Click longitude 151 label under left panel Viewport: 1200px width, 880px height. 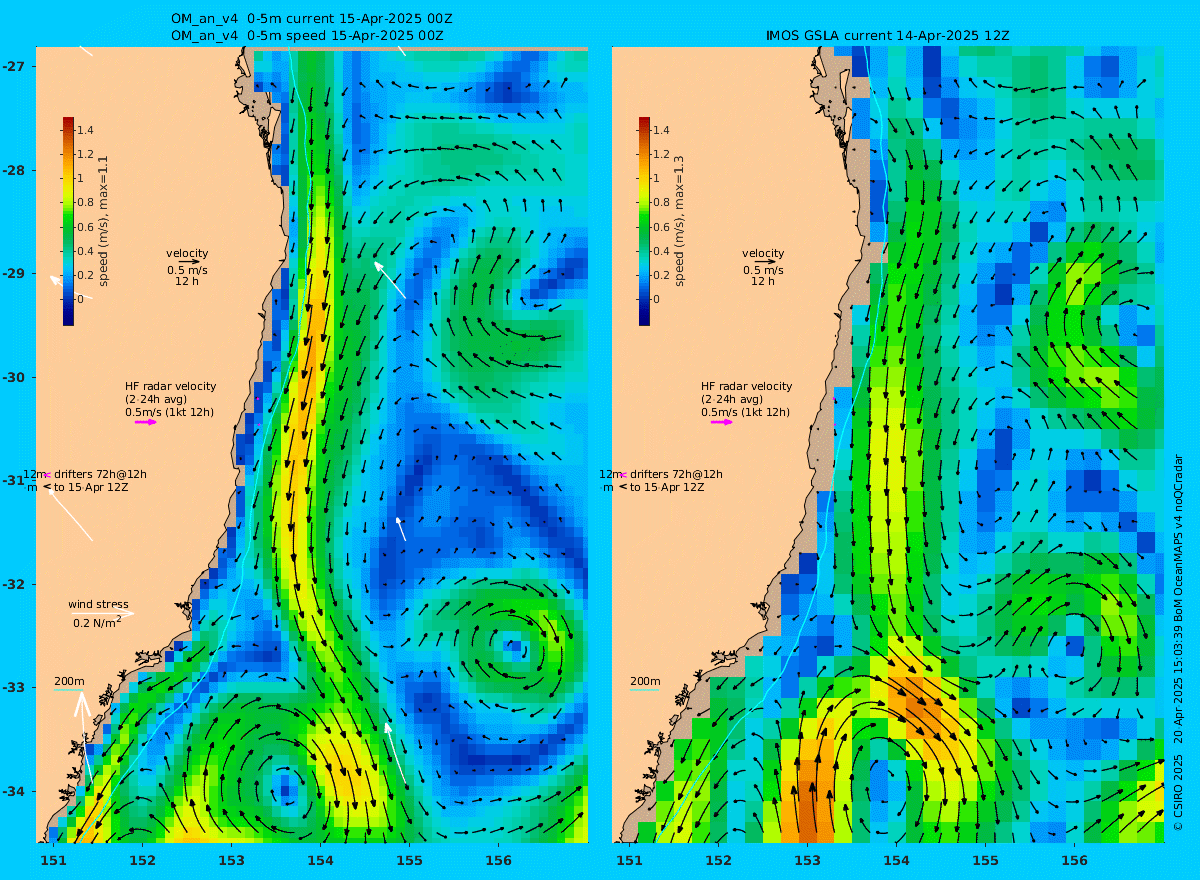pos(54,860)
